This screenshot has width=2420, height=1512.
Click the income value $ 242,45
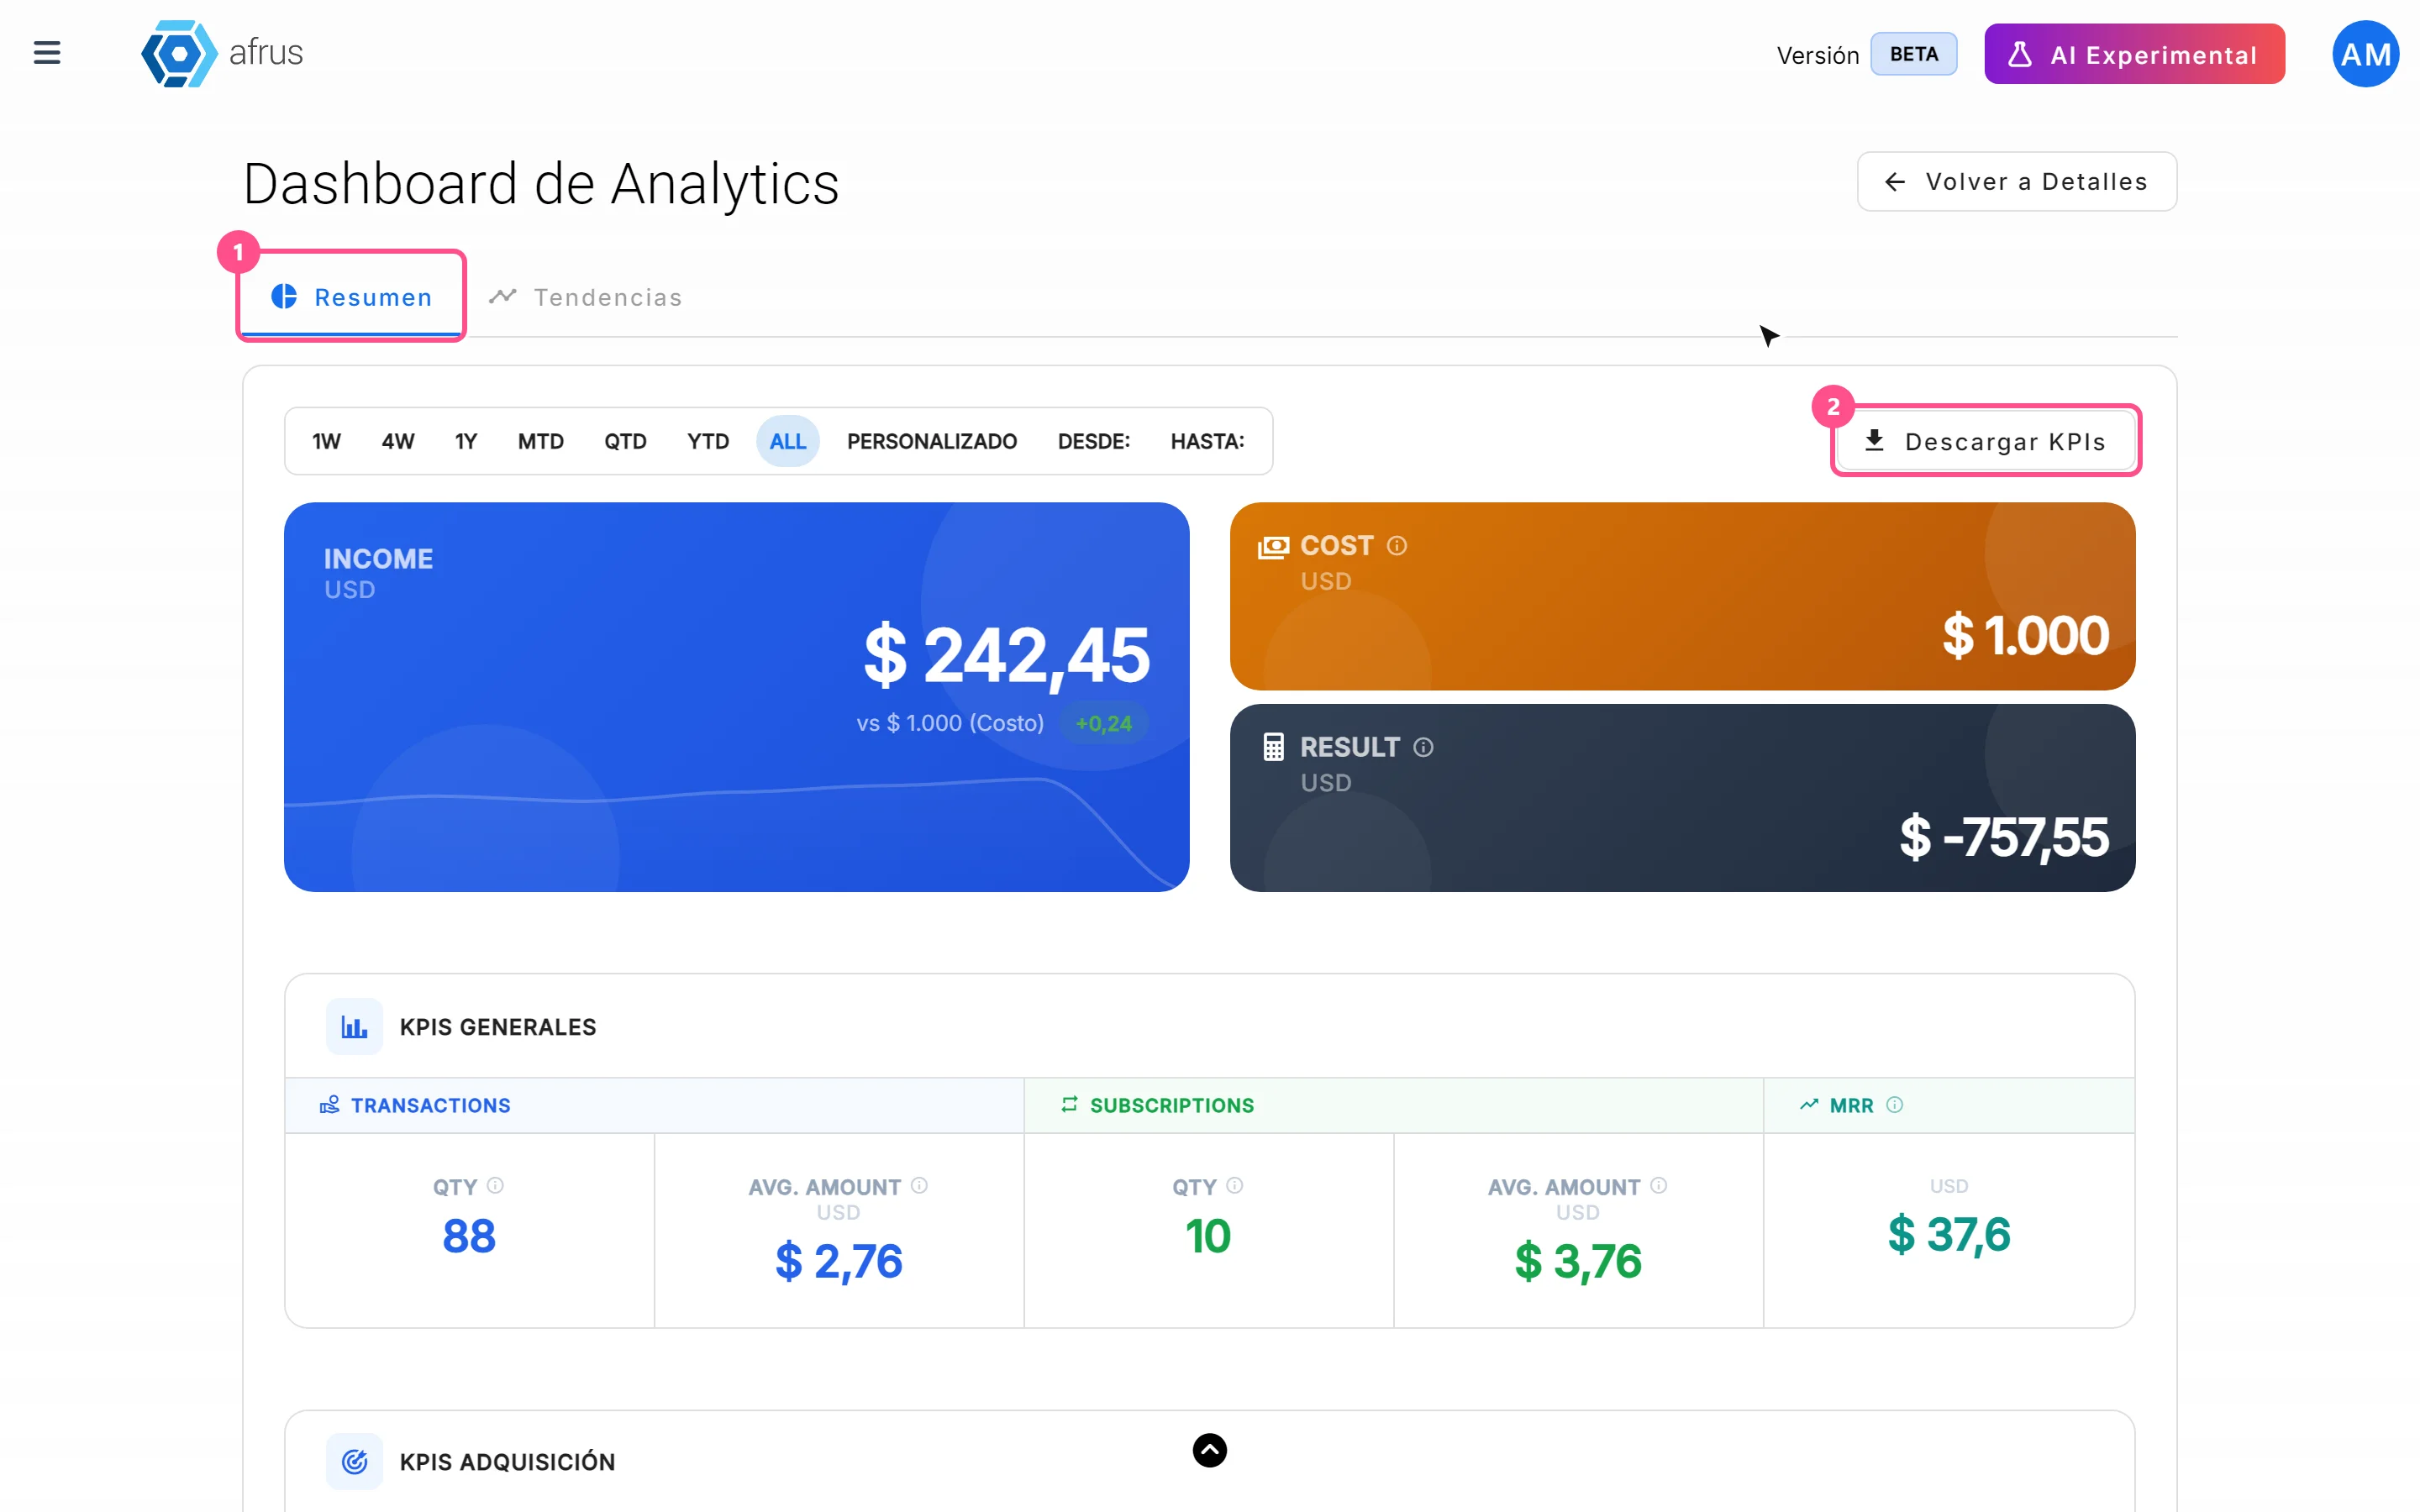(1006, 656)
